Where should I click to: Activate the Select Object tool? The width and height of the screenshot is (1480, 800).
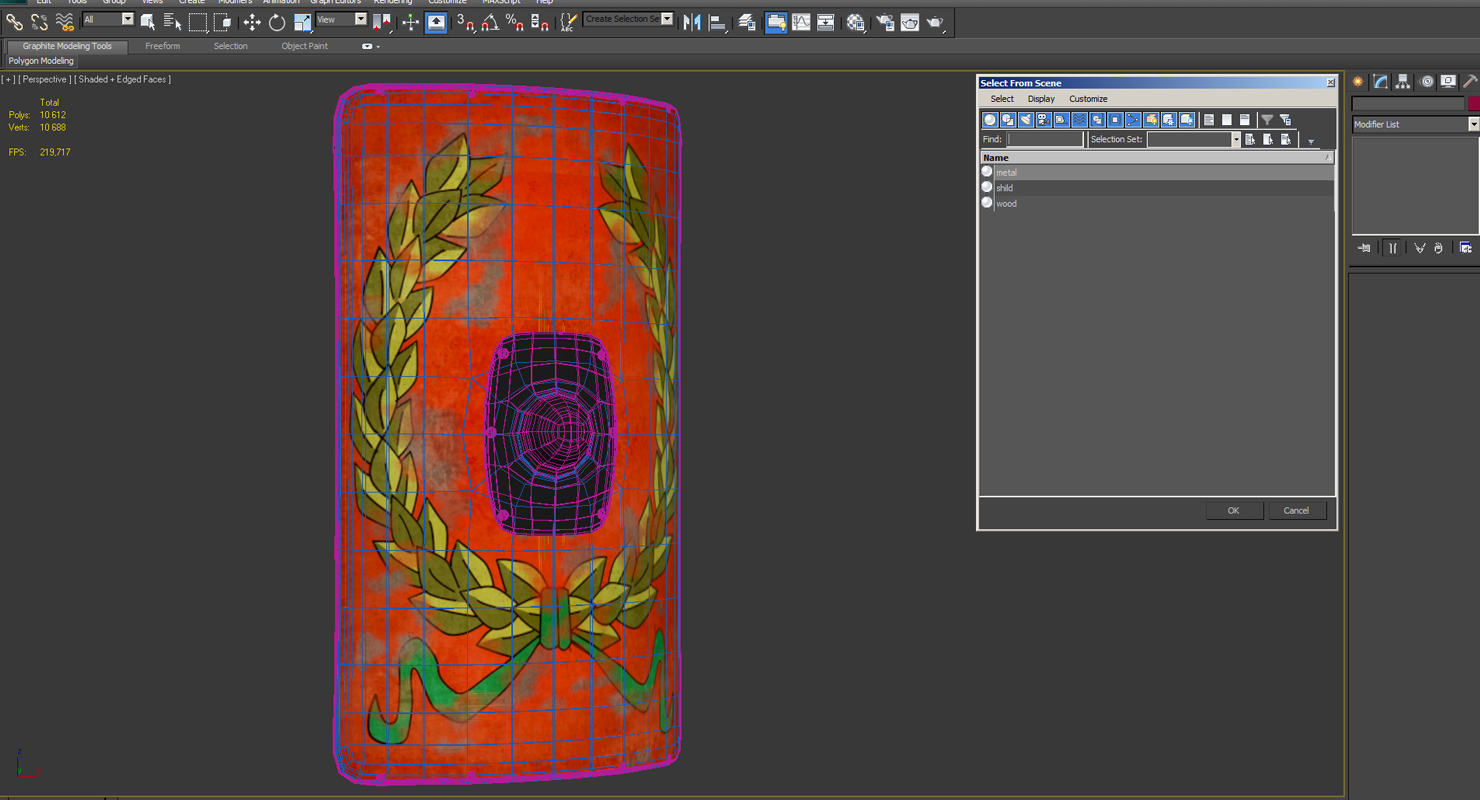click(148, 21)
